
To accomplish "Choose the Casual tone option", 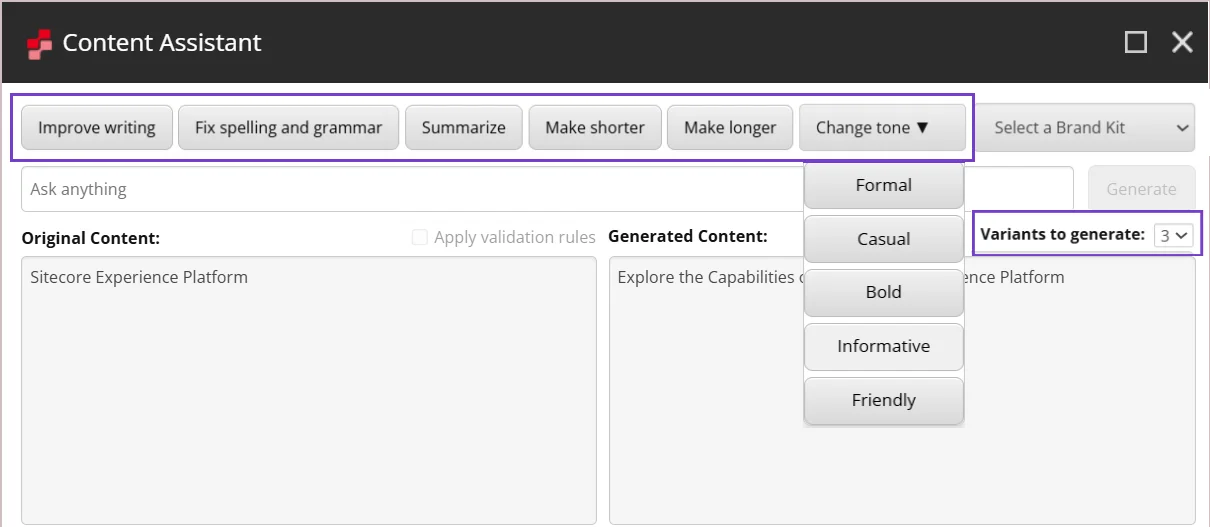I will (x=884, y=239).
